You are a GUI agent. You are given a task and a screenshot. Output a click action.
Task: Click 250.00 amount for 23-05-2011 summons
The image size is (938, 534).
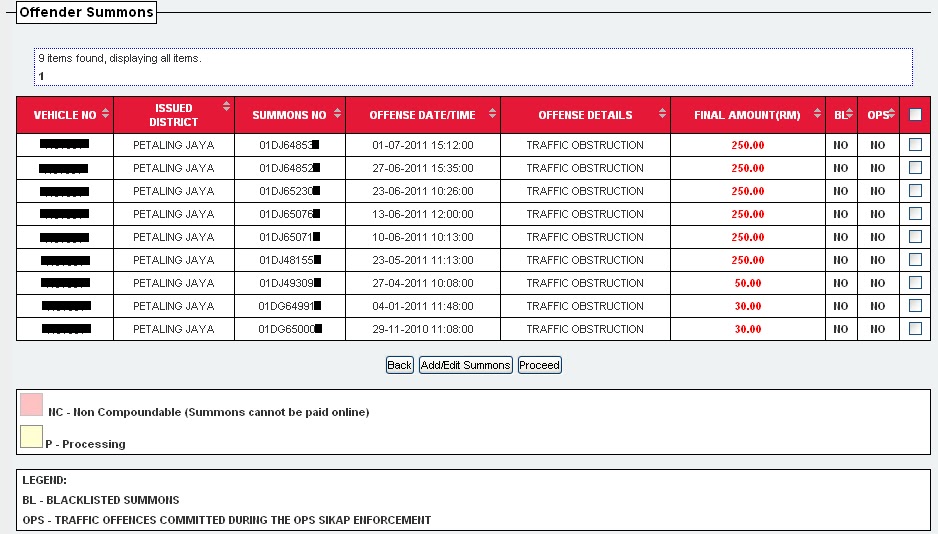tap(748, 260)
